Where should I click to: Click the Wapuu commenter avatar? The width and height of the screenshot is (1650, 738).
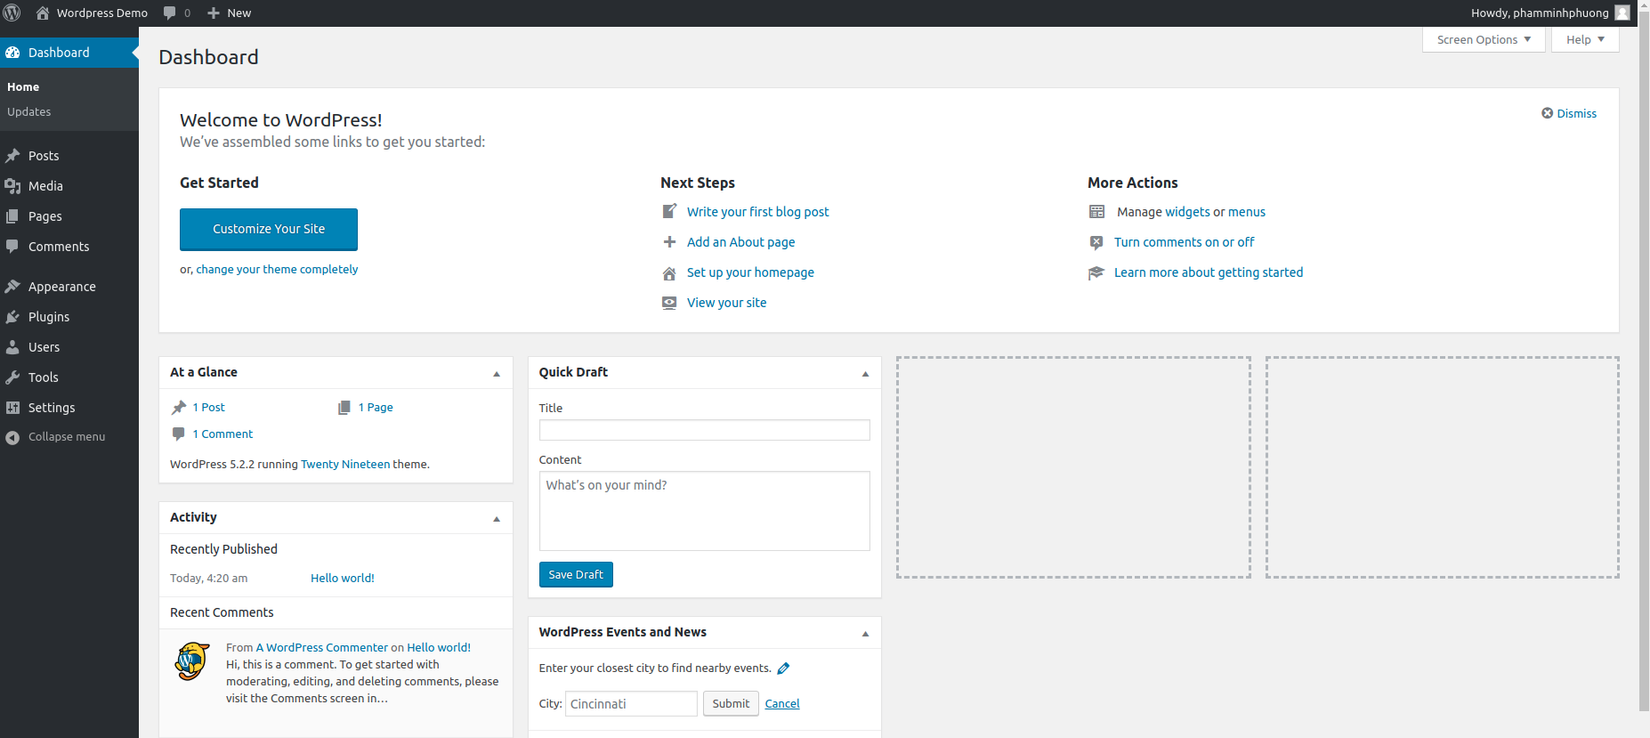click(191, 661)
